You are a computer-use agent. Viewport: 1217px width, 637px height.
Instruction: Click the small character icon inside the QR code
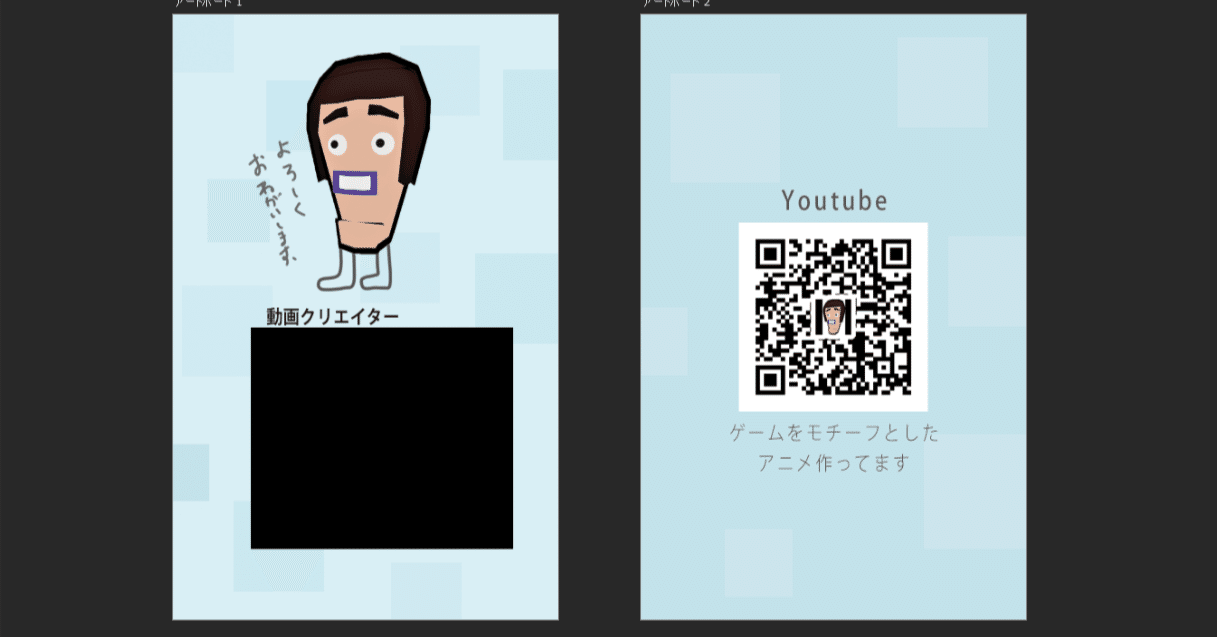click(x=833, y=317)
